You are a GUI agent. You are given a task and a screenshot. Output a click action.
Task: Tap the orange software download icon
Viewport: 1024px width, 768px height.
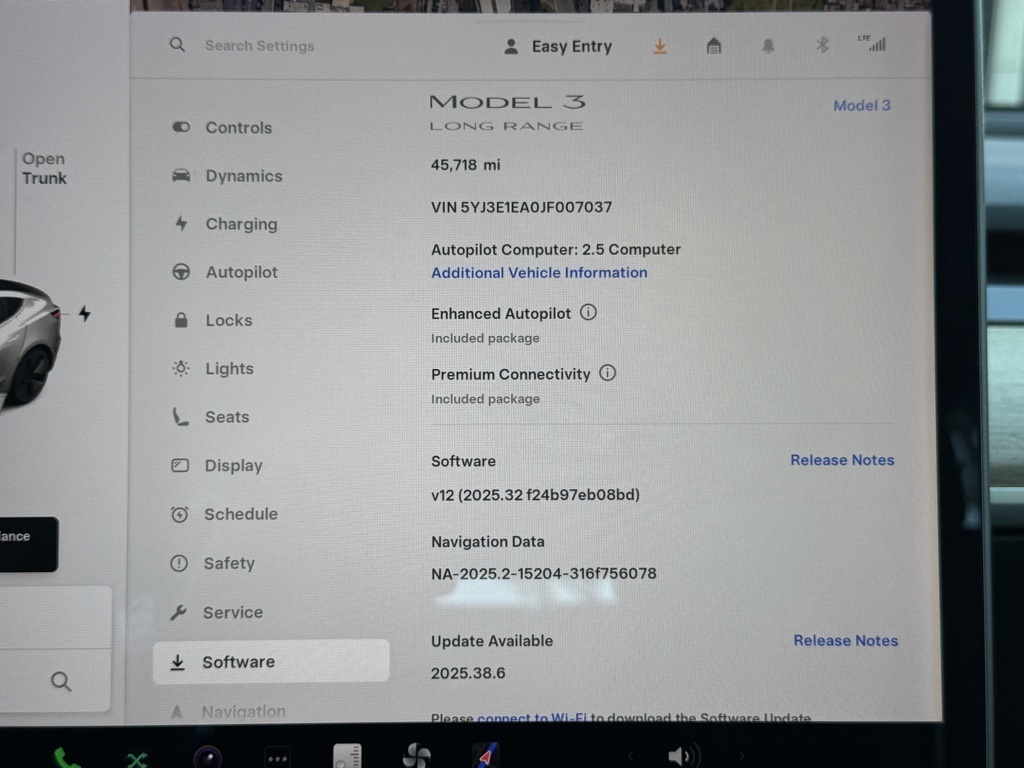click(x=660, y=46)
